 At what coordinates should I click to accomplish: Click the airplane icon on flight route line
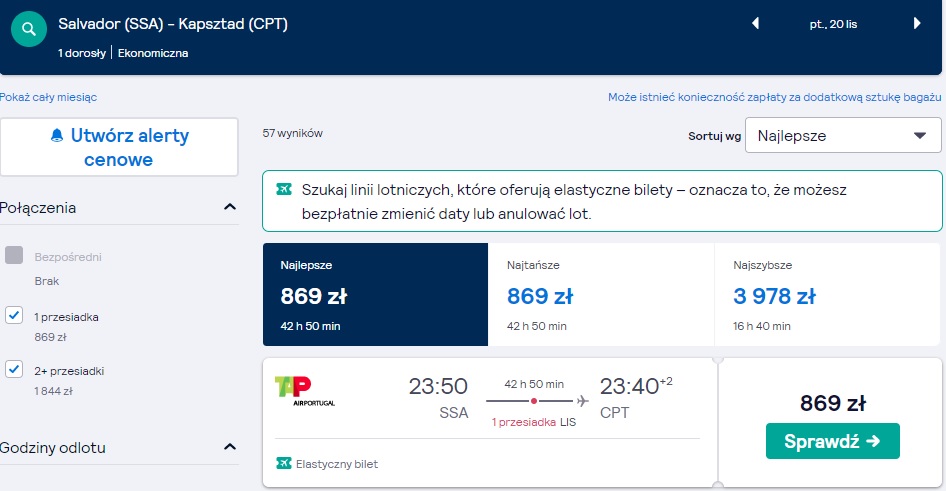point(582,401)
